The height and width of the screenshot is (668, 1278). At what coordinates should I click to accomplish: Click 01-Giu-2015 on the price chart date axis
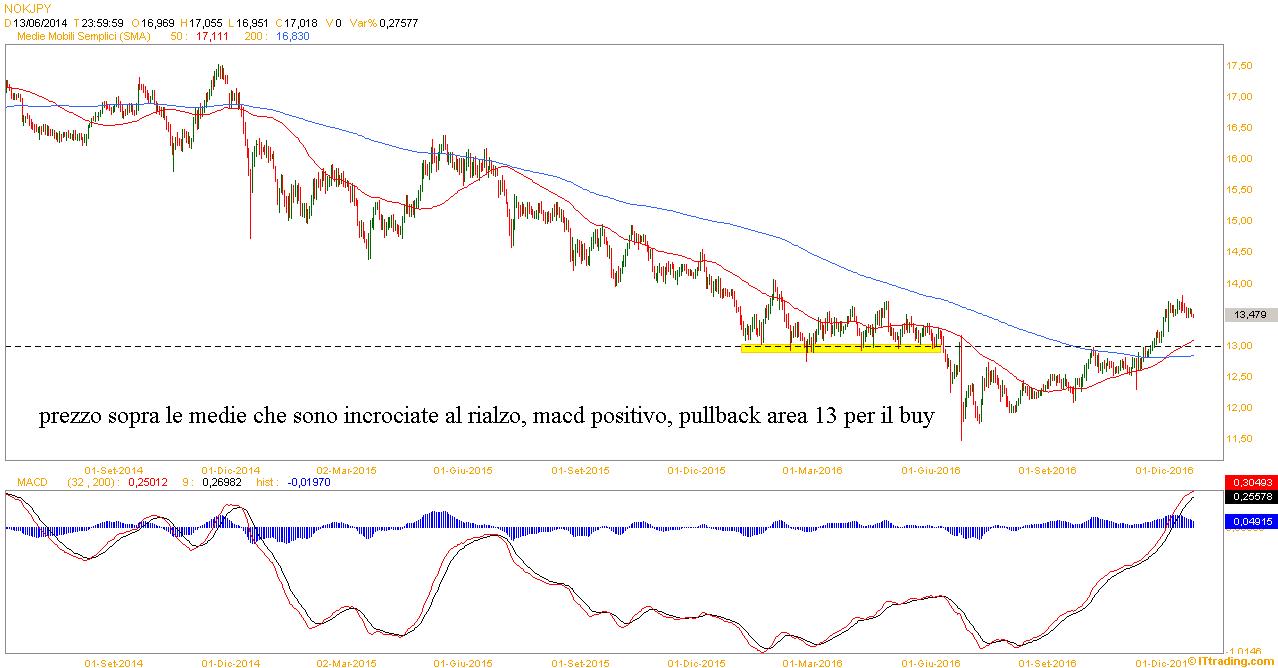[x=463, y=469]
